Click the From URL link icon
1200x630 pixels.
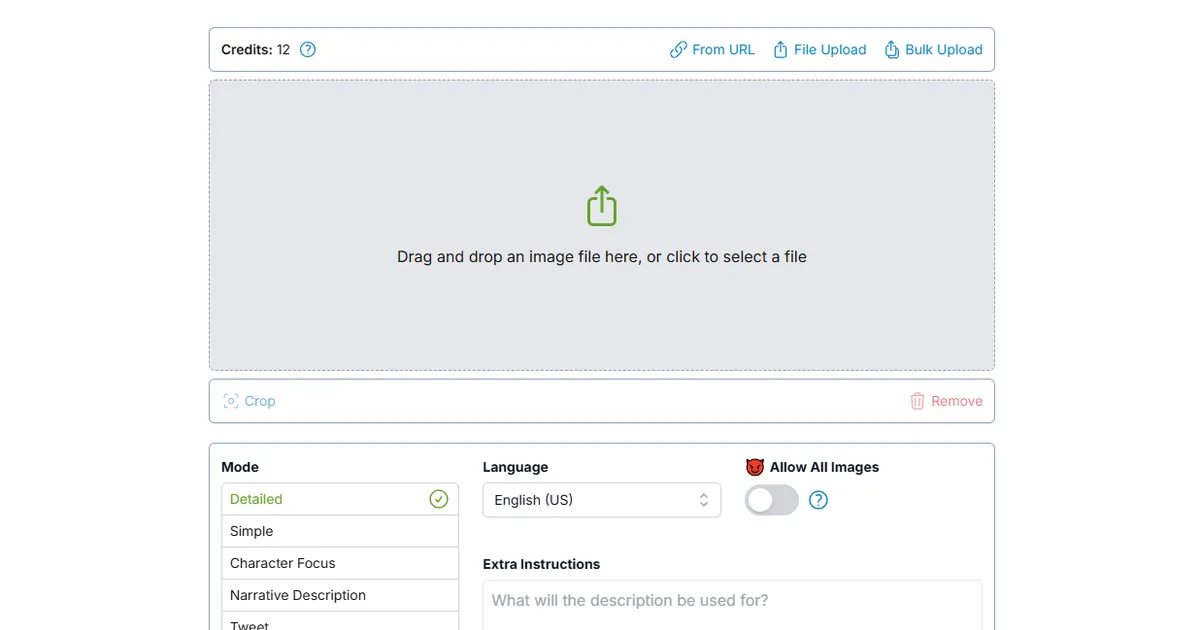678,49
